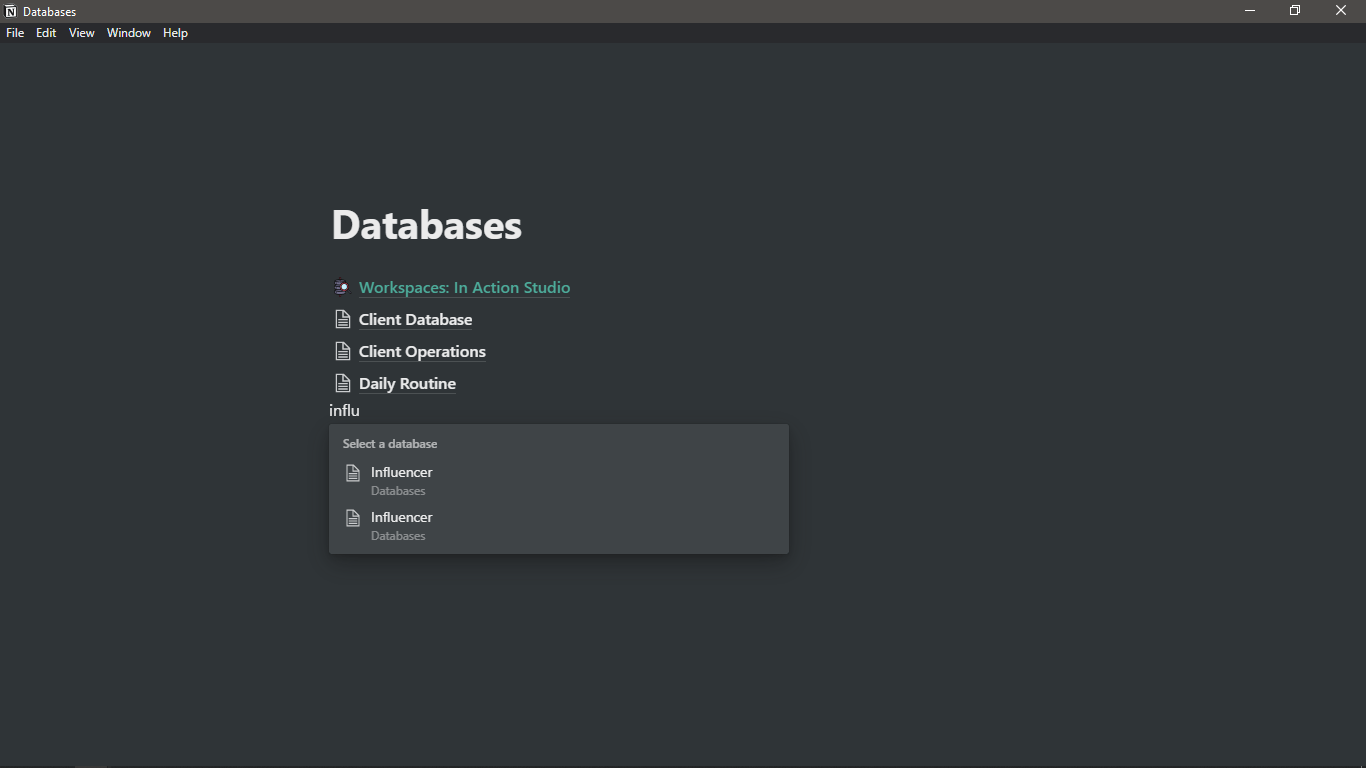1366x768 pixels.
Task: Open the Client Database page link
Action: point(415,320)
